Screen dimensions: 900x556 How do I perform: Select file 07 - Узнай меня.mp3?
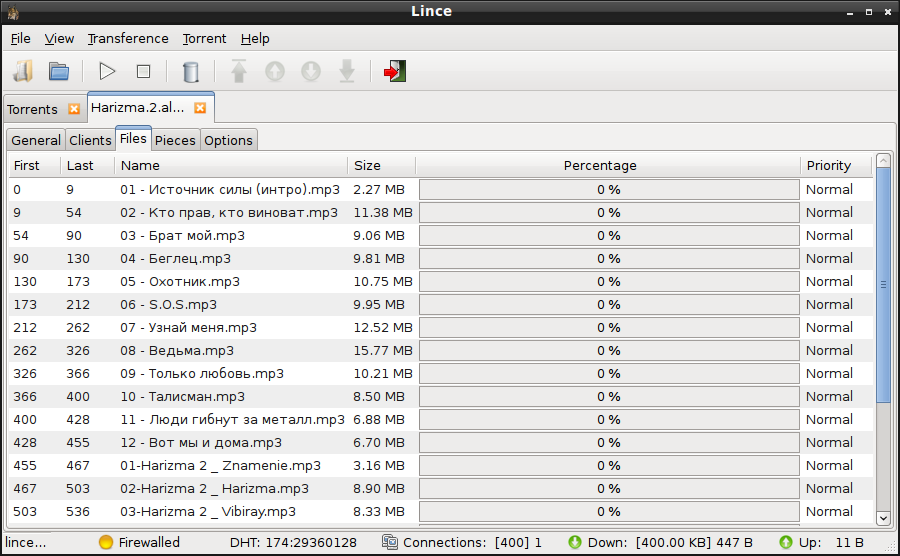[x=188, y=328]
